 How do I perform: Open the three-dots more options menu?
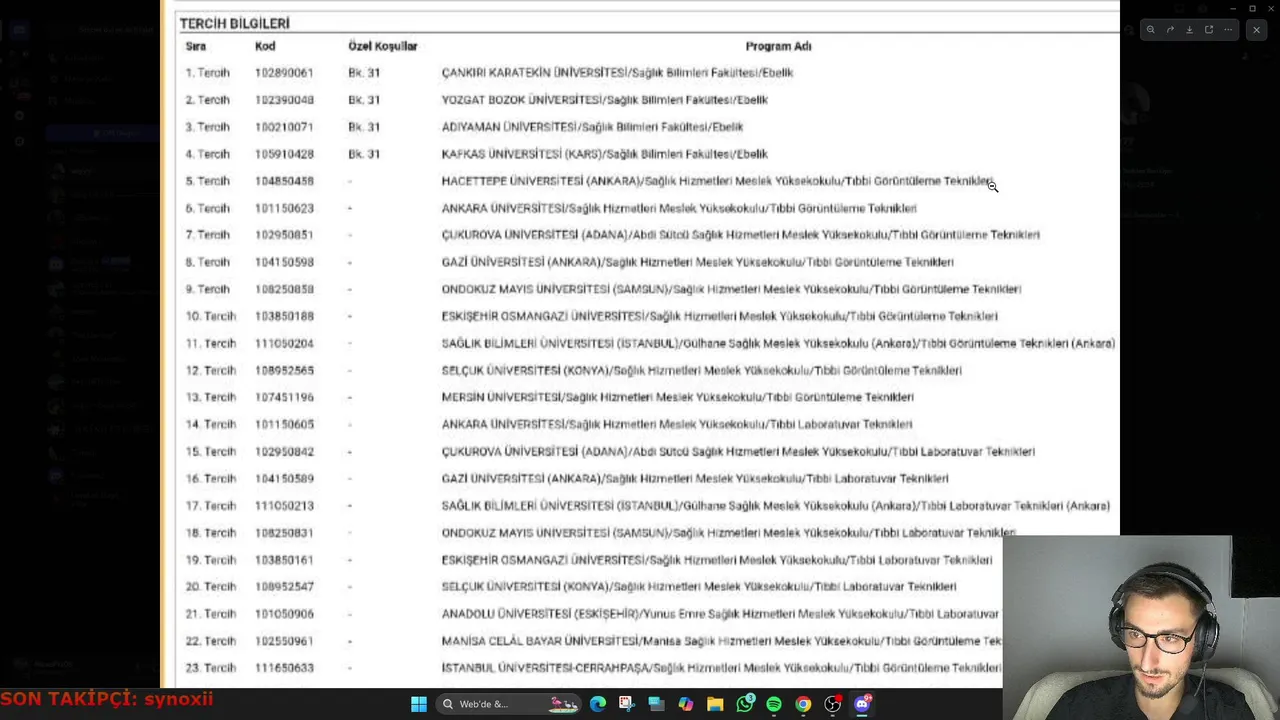[x=1228, y=30]
